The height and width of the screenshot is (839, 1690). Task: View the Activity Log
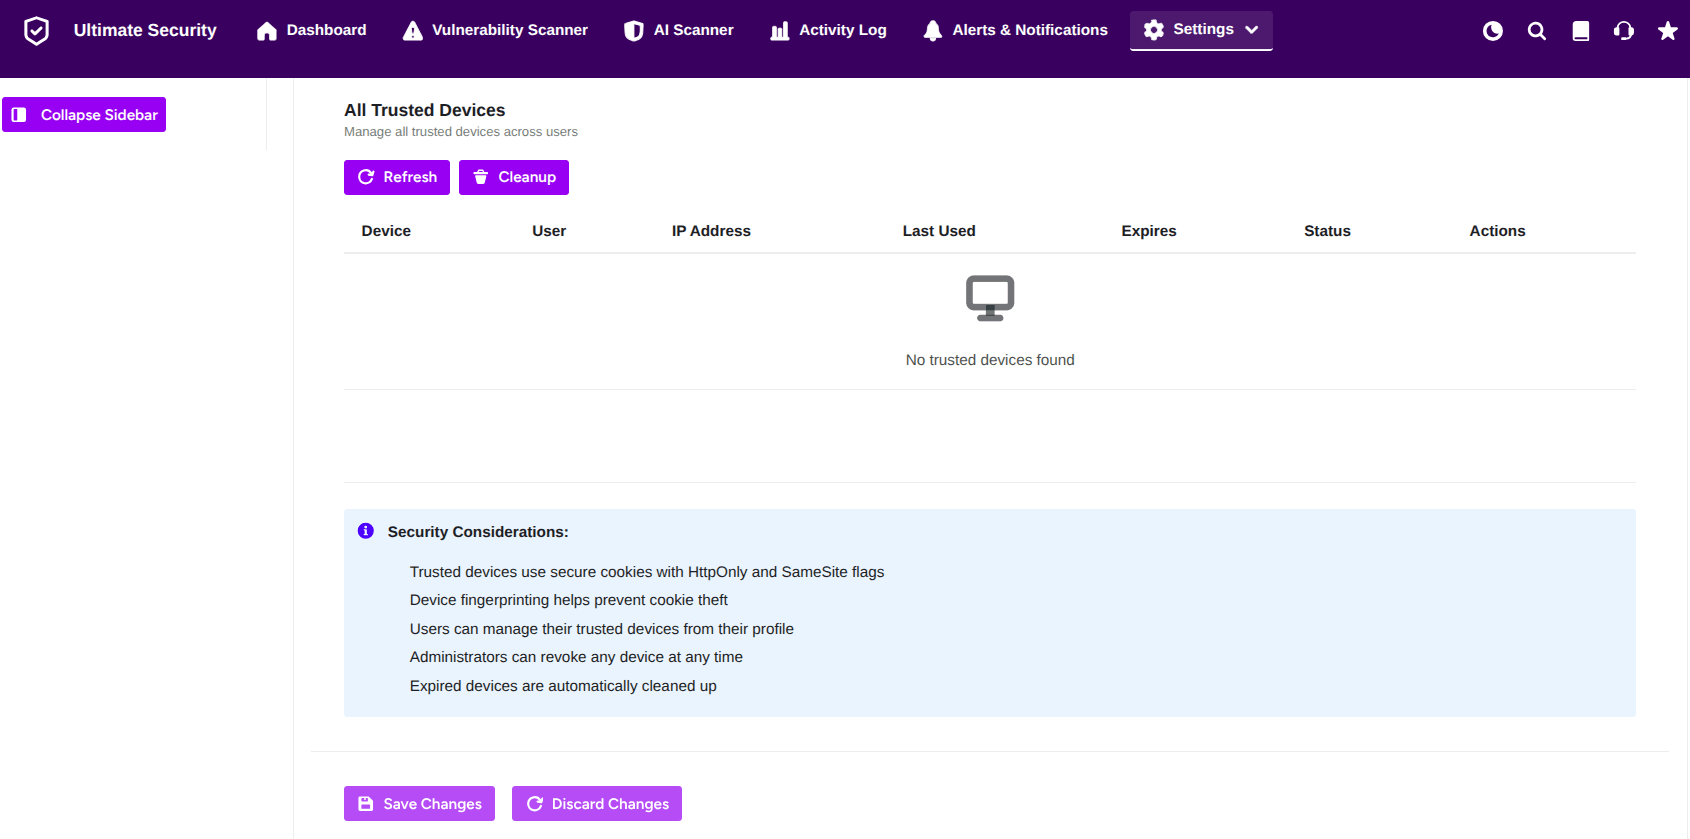828,30
